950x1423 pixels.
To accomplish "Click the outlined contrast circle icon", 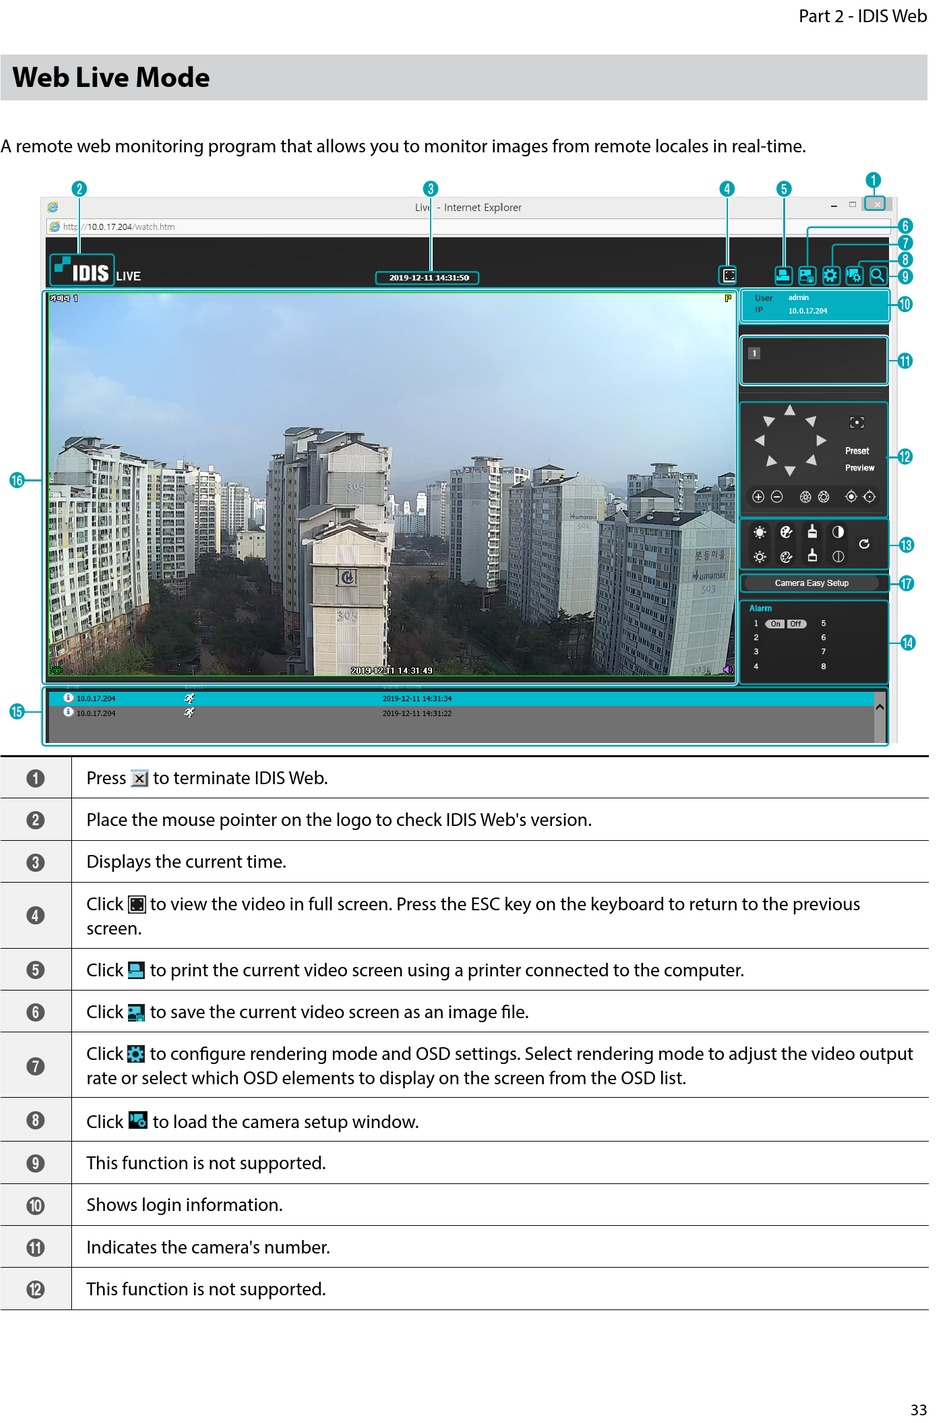I will [838, 557].
